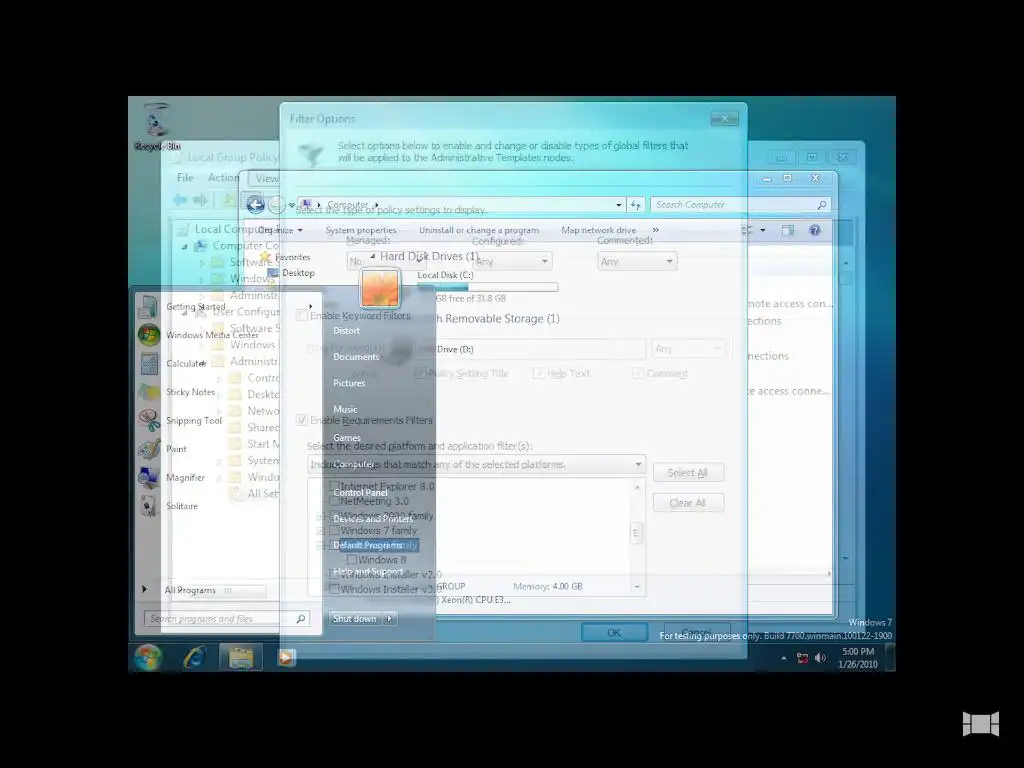Viewport: 1024px width, 768px height.
Task: Open Solitaire from Start menu
Action: pyautogui.click(x=182, y=506)
